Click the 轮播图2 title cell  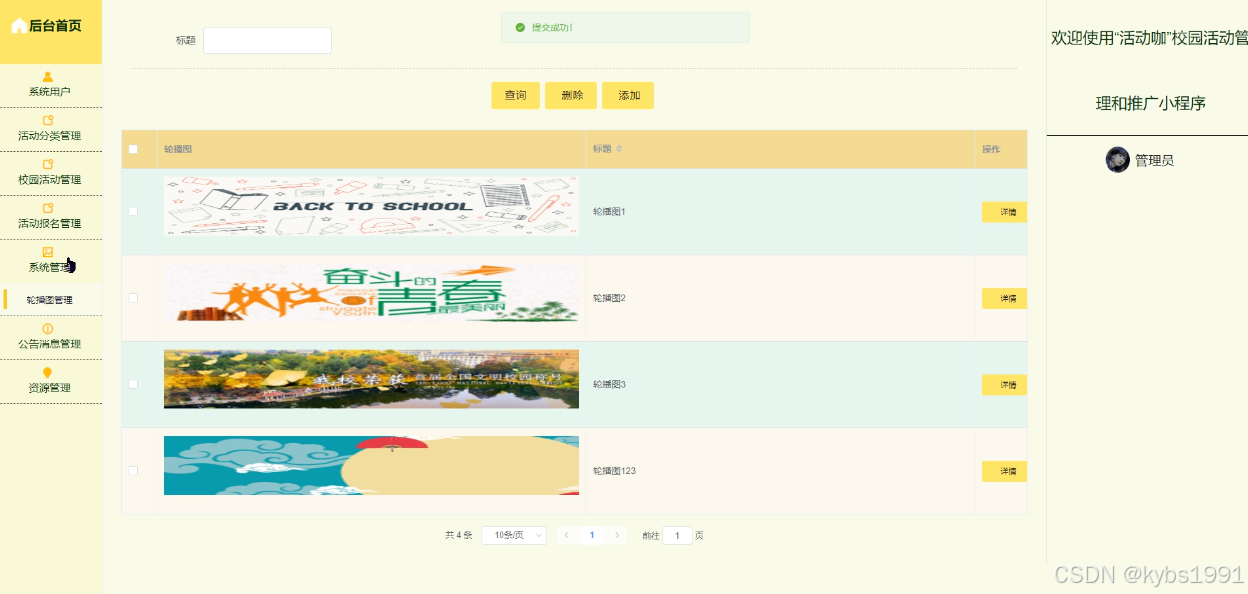pos(781,298)
